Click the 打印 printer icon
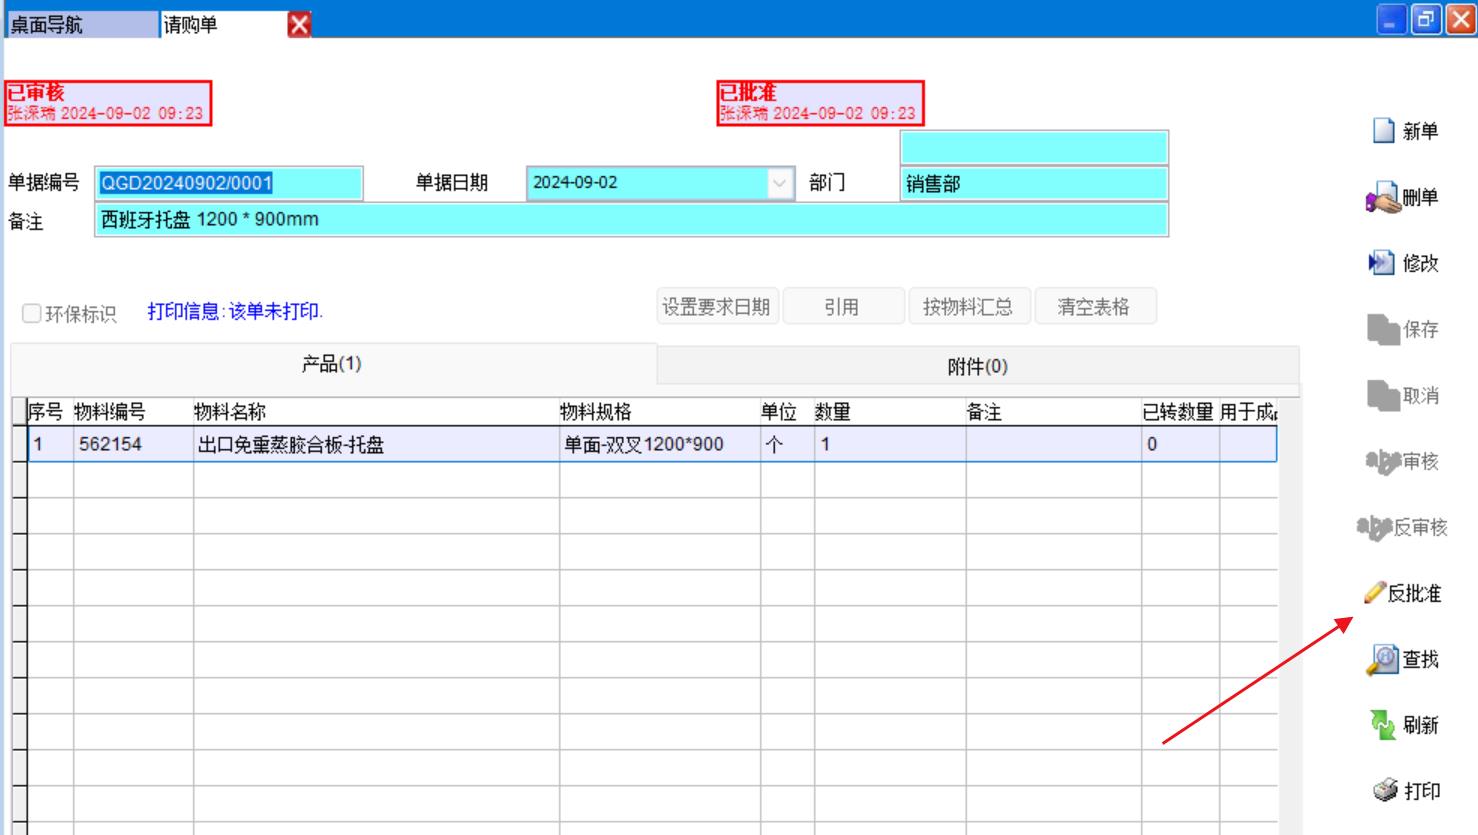 click(x=1385, y=791)
